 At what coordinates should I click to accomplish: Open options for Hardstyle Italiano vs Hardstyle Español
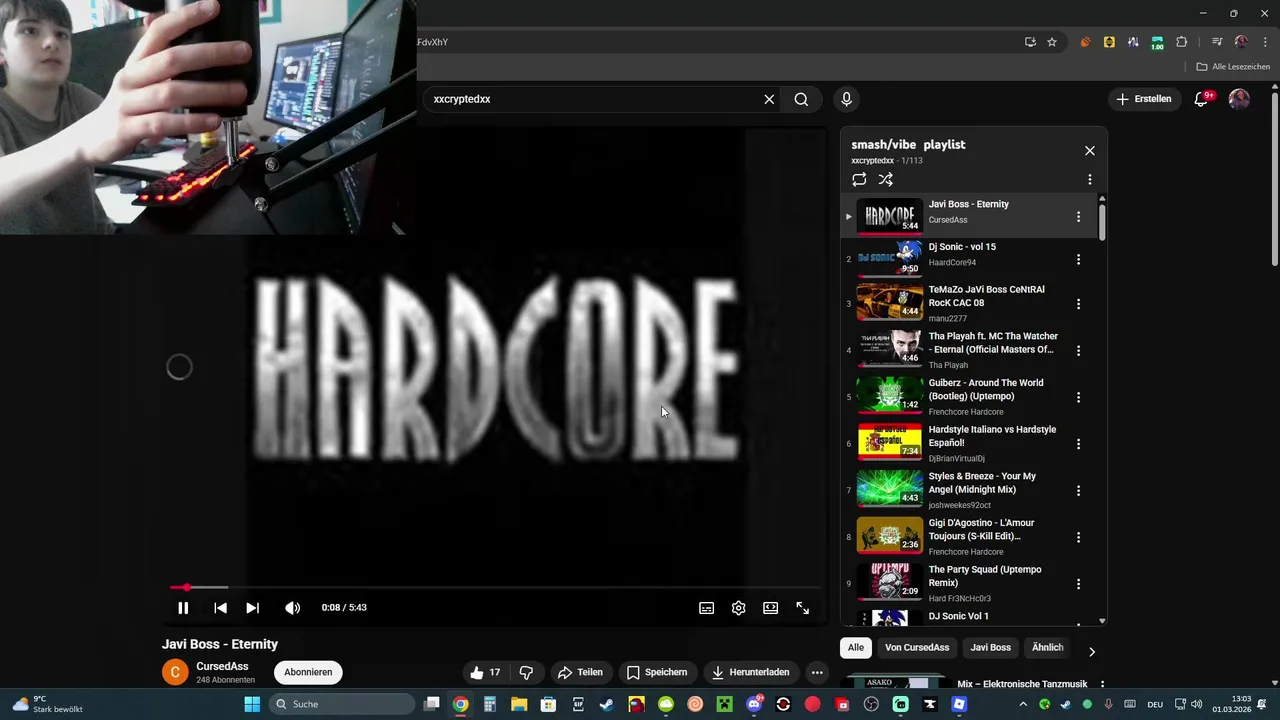pos(1078,444)
